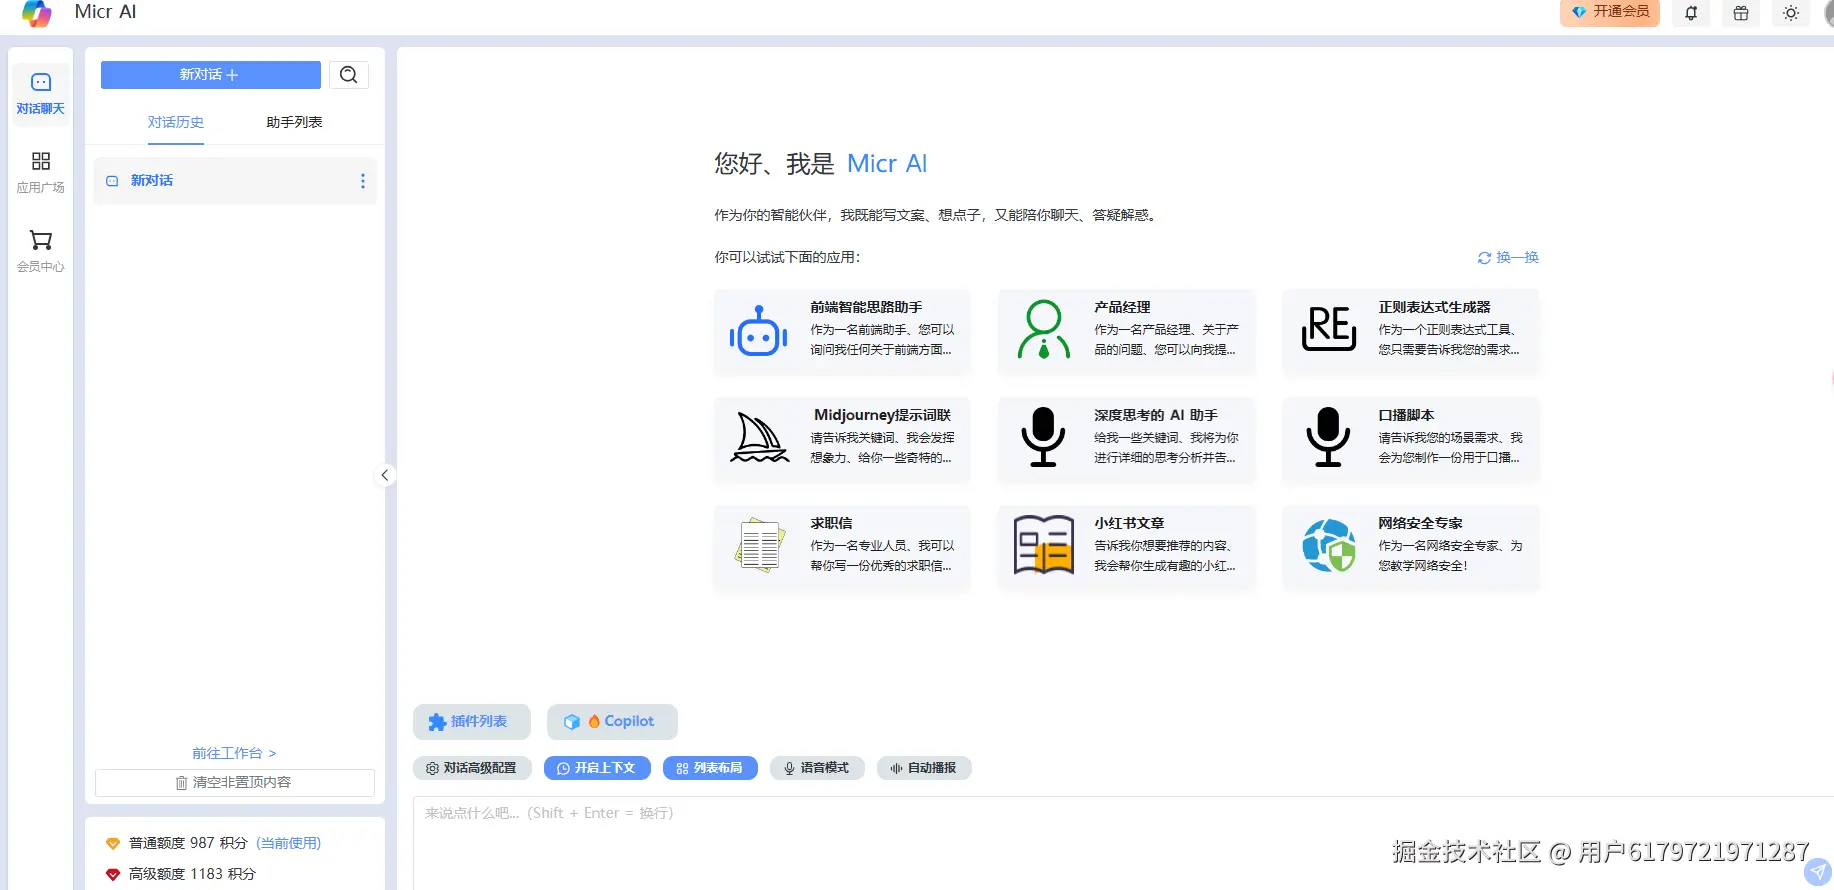
Task: Collapse the sidebar with the chevron handle
Action: tap(385, 475)
